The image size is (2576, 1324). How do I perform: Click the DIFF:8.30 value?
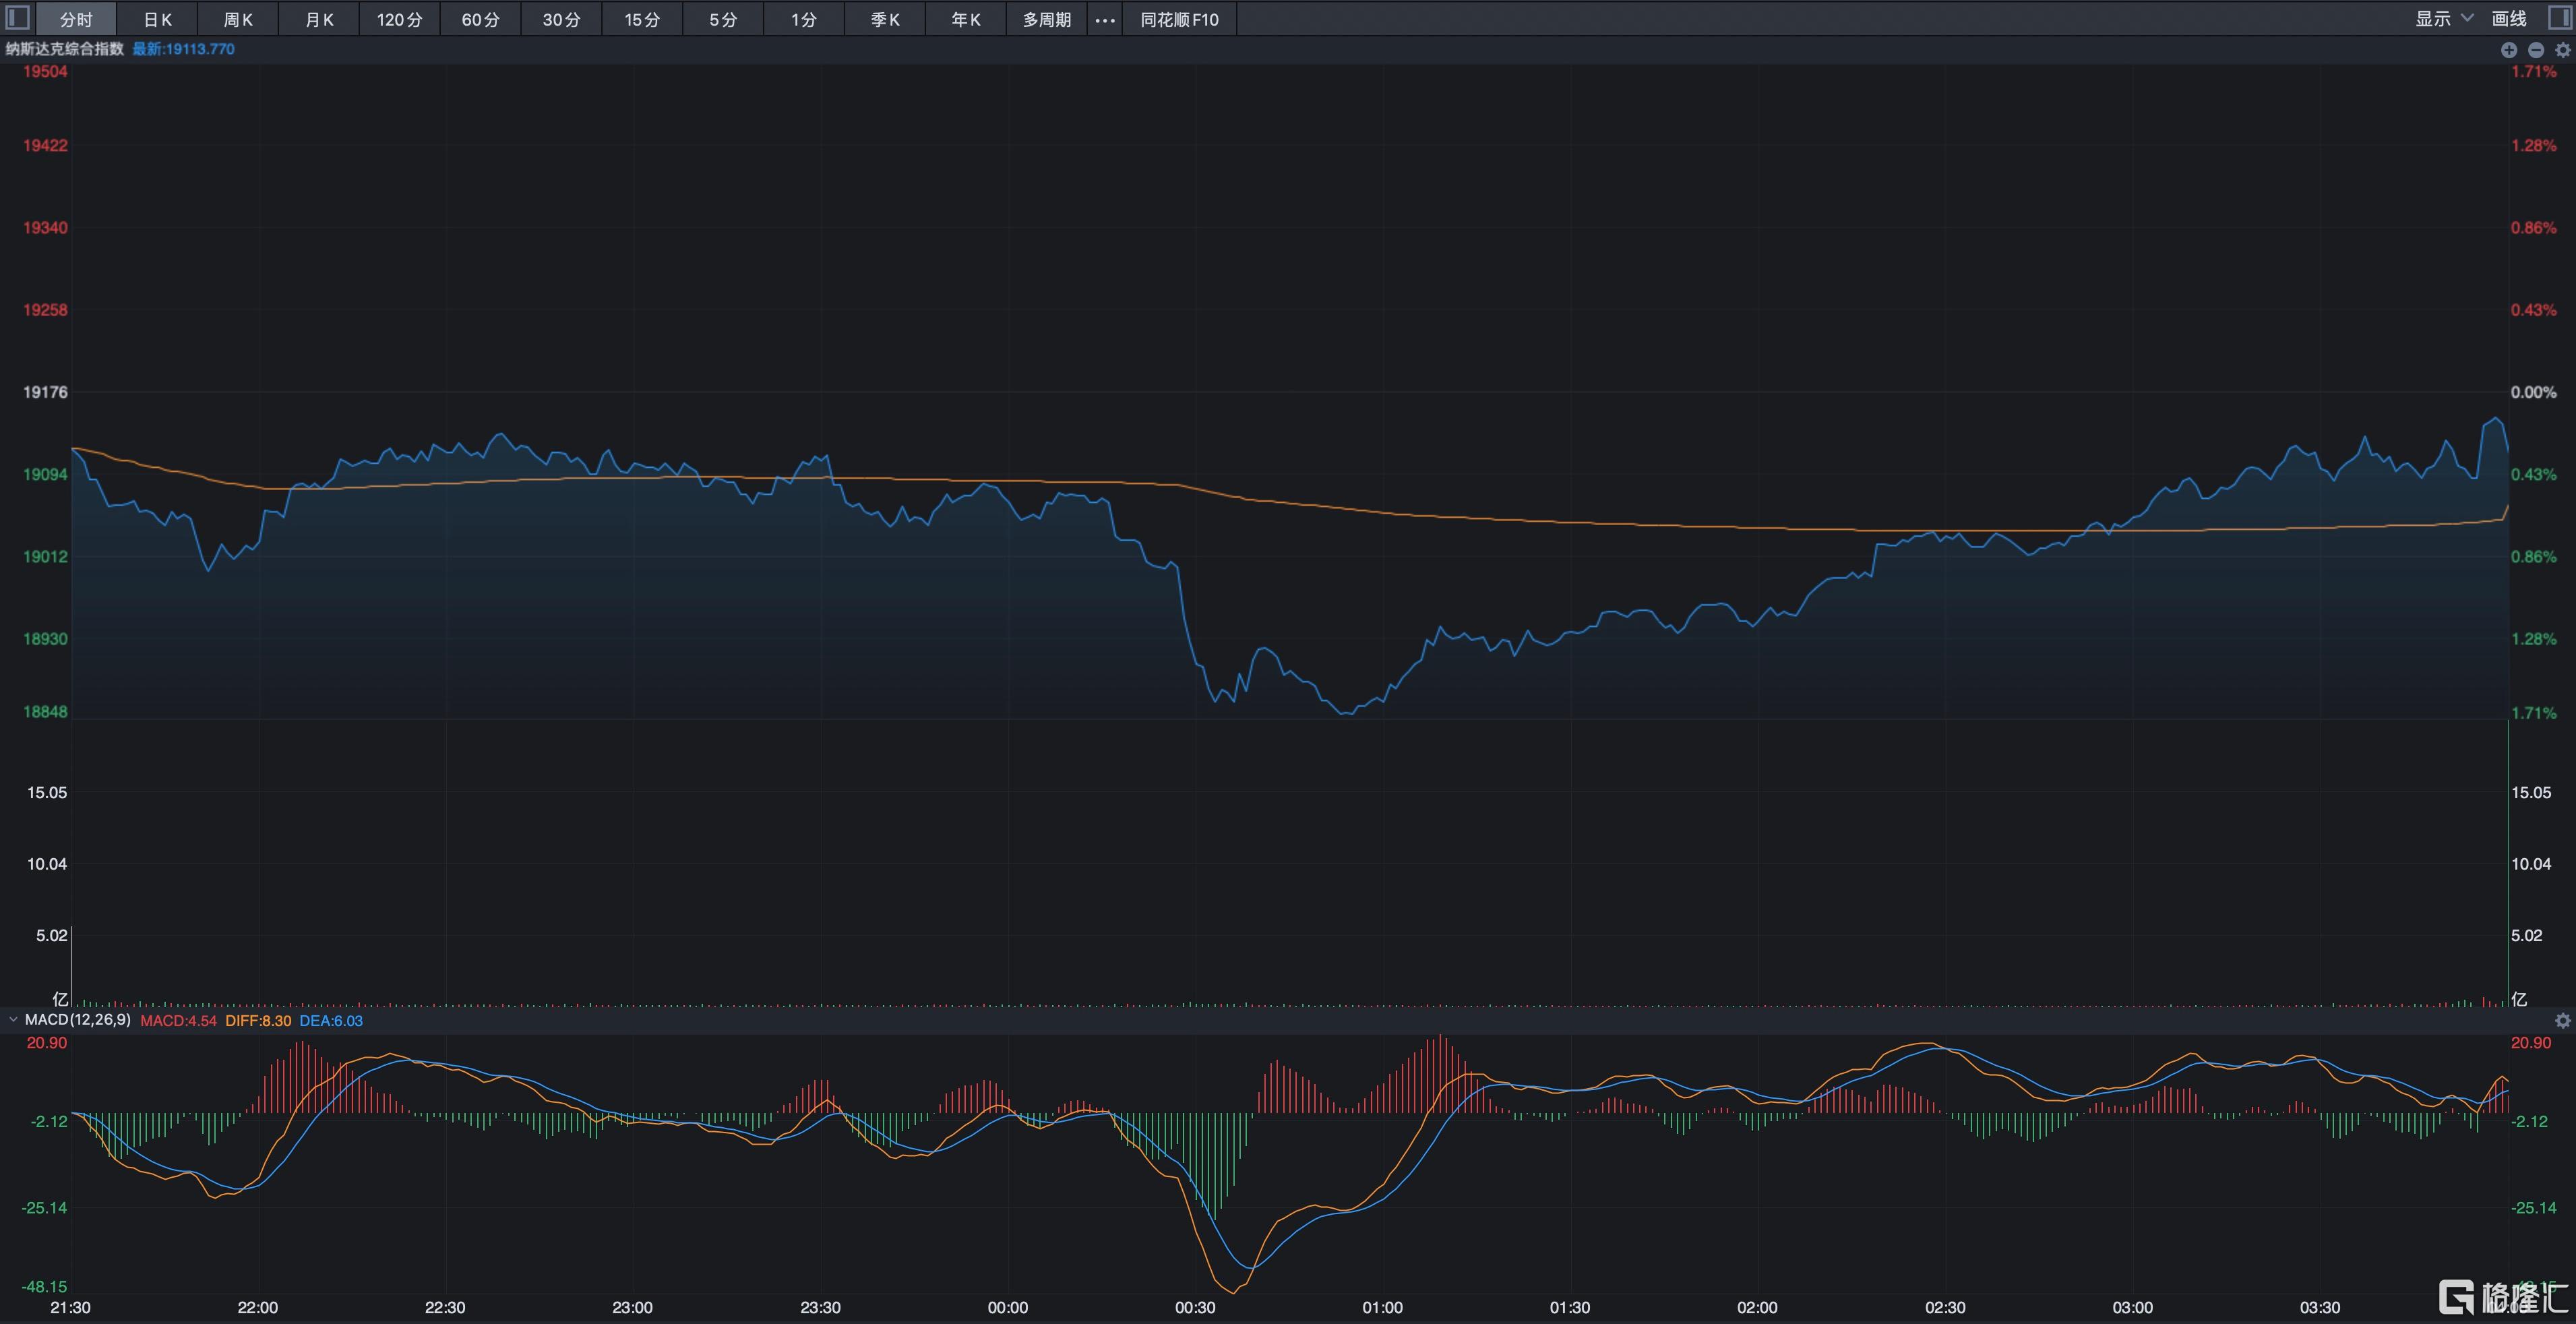point(259,1021)
